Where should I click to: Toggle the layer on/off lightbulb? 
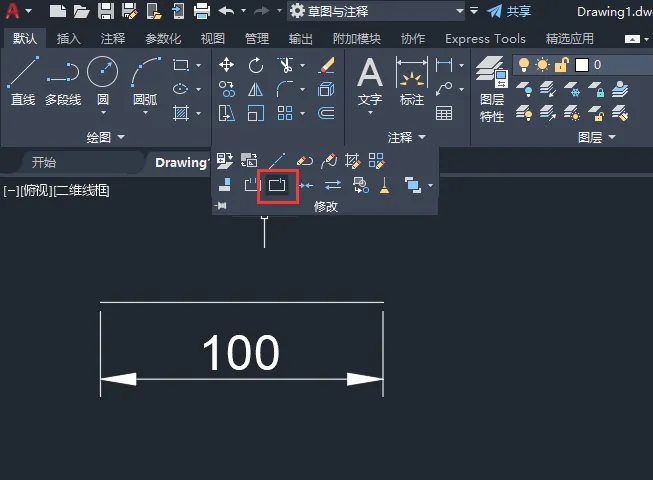(x=523, y=65)
